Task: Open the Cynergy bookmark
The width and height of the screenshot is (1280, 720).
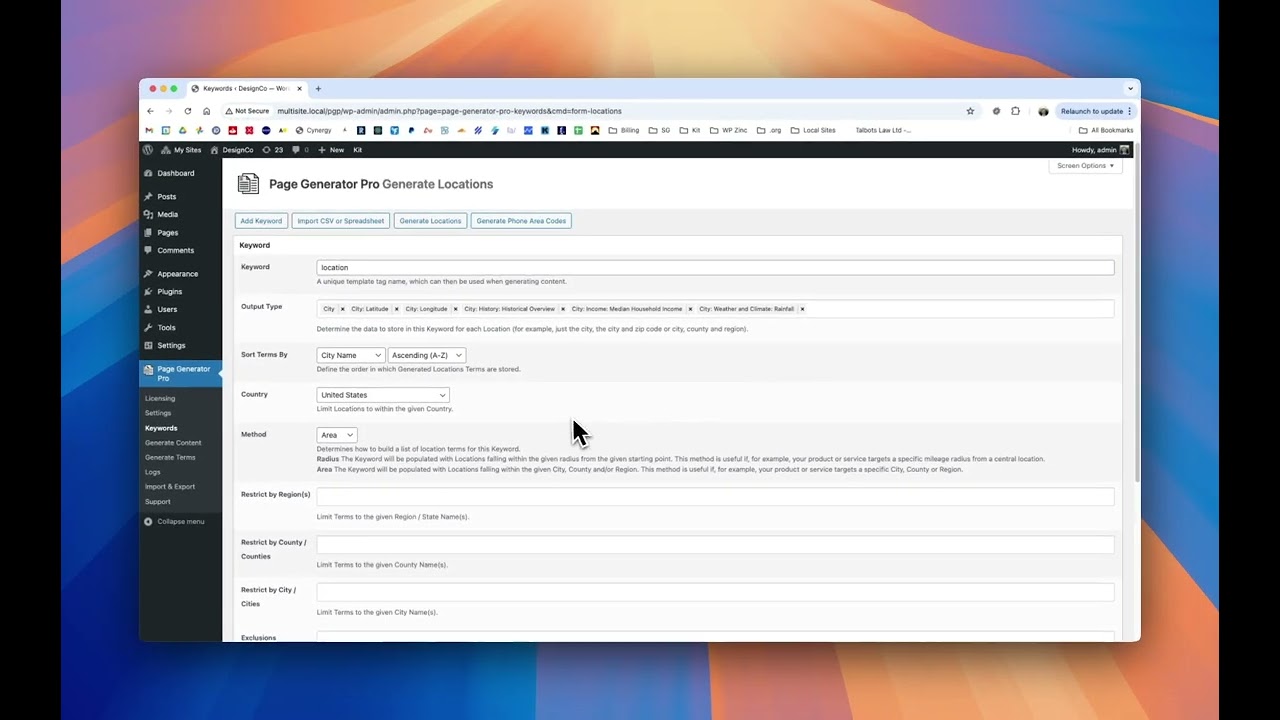Action: click(313, 130)
